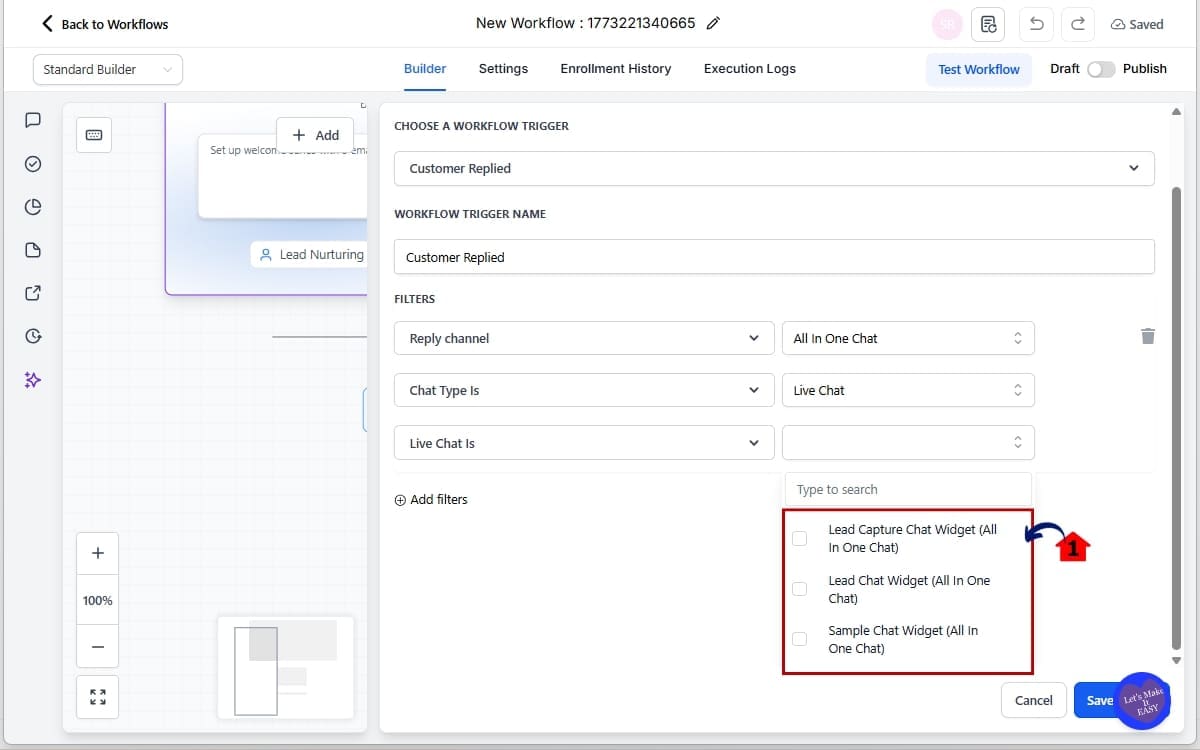Viewport: 1200px width, 750px height.
Task: Check Lead Capture Chat Widget option
Action: coord(800,538)
